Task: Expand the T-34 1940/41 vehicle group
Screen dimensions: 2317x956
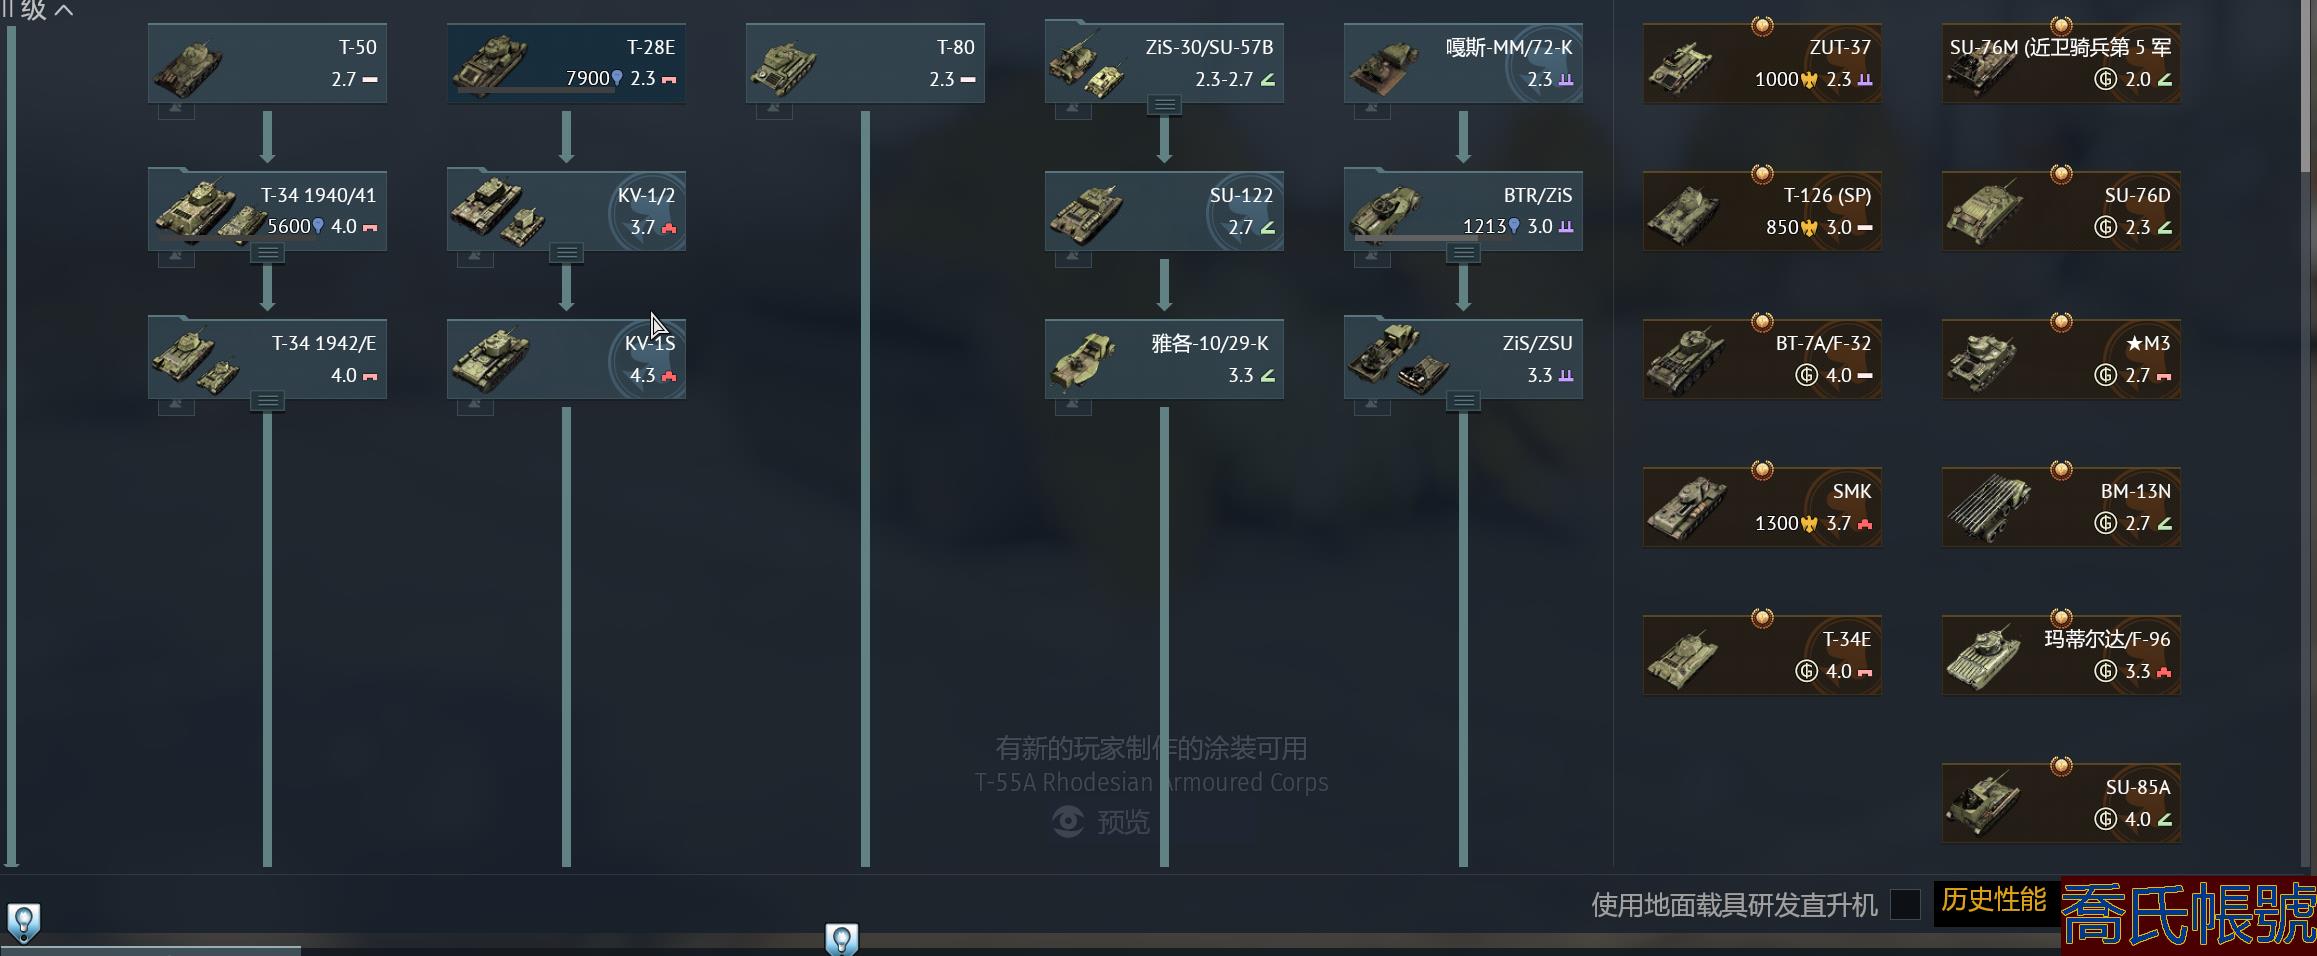Action: point(267,253)
